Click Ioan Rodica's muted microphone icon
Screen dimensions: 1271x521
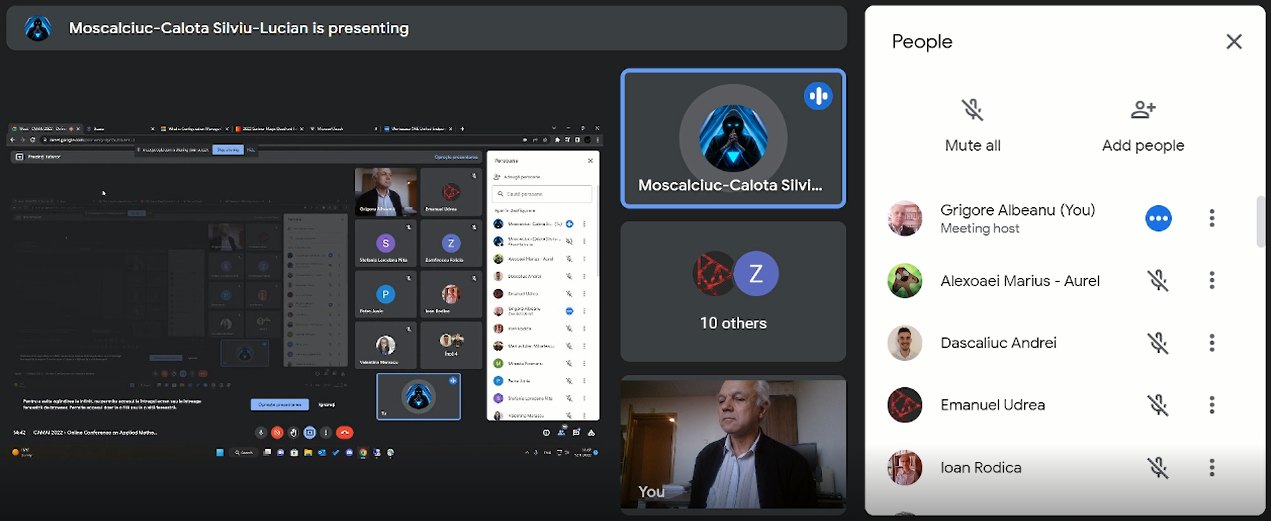1158,467
